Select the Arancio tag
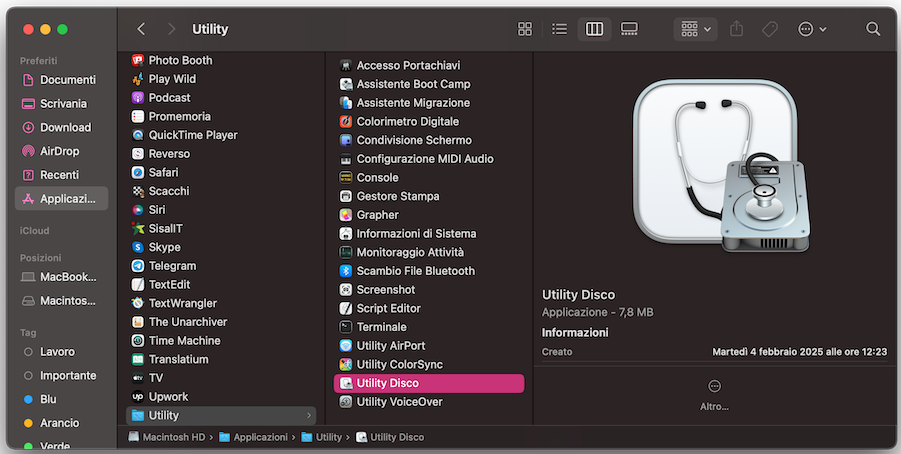 pos(61,423)
